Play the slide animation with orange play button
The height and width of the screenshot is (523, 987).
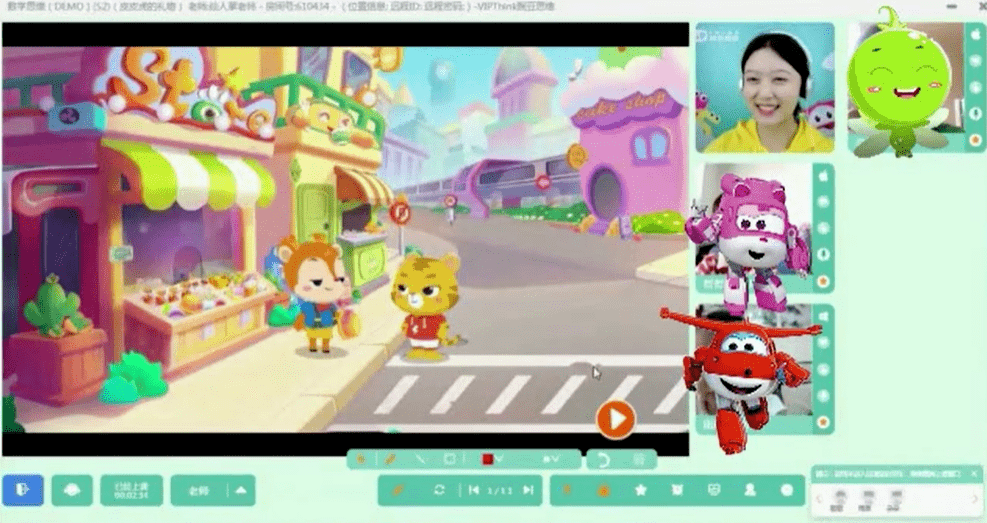(x=616, y=419)
